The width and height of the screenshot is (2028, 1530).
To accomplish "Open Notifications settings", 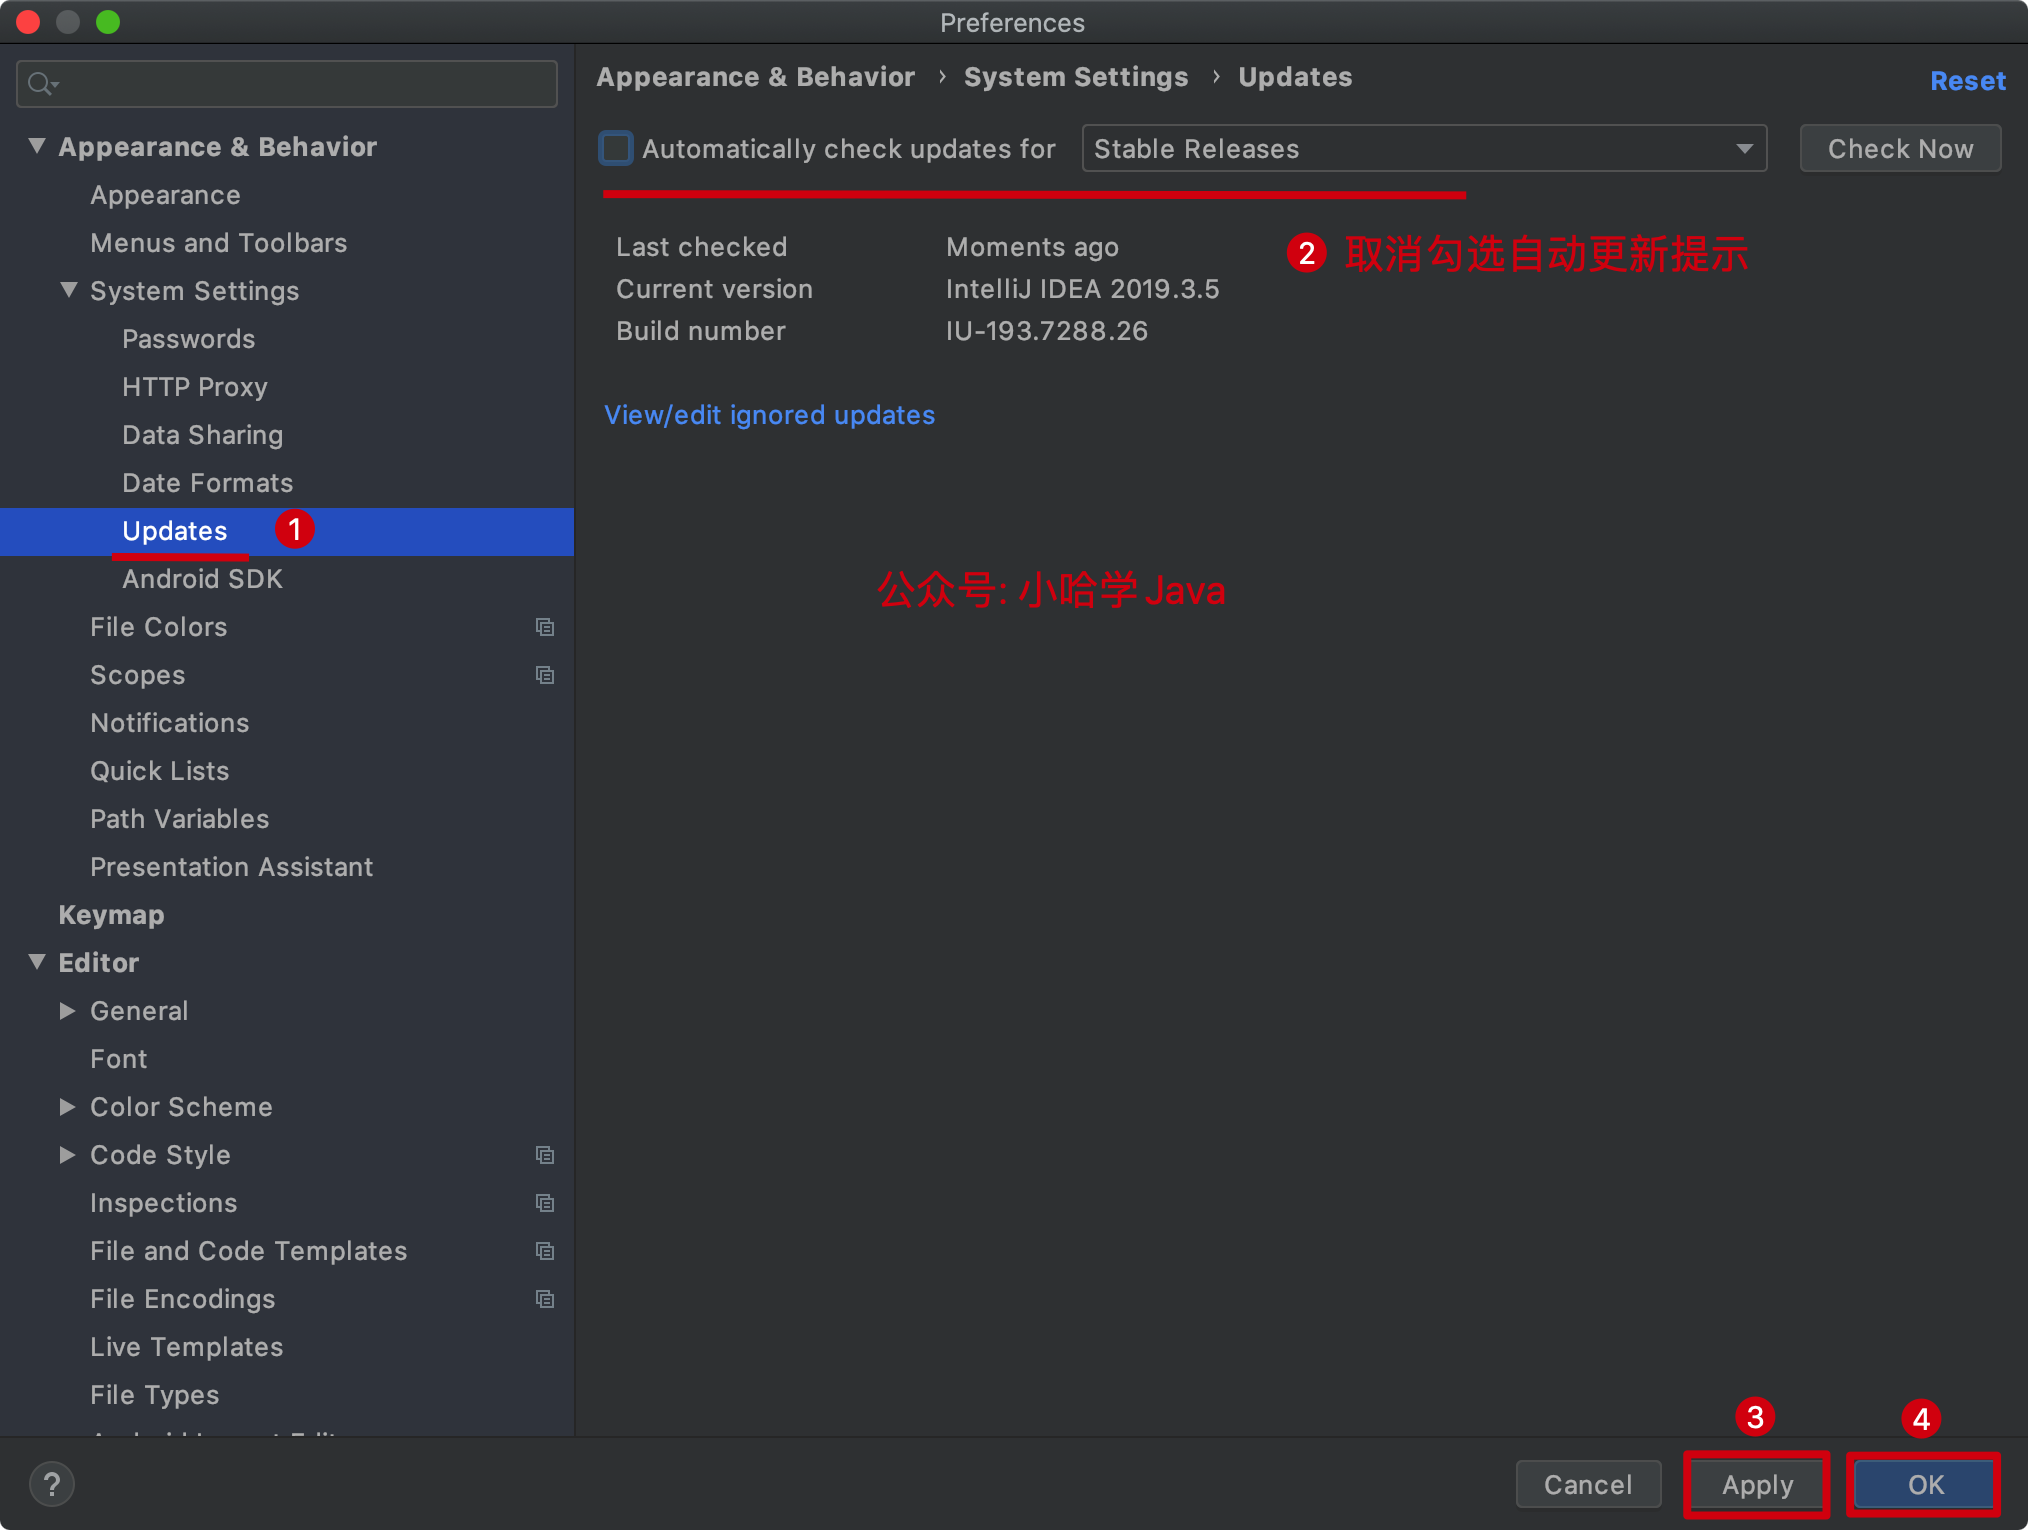I will 170,723.
